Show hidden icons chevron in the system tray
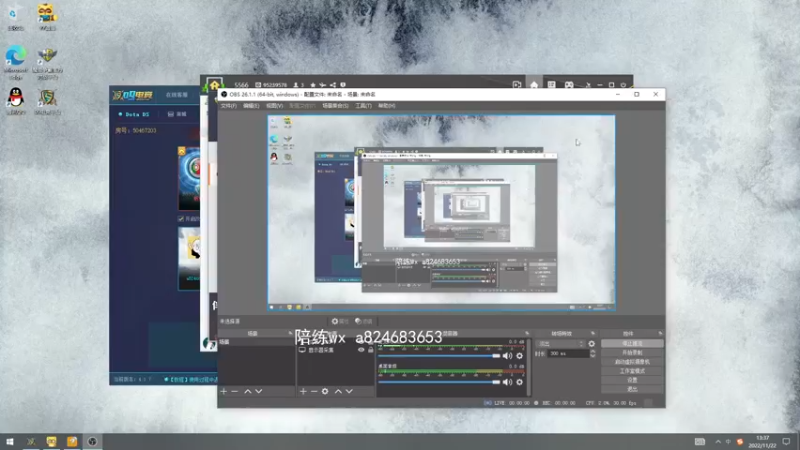 (718, 441)
